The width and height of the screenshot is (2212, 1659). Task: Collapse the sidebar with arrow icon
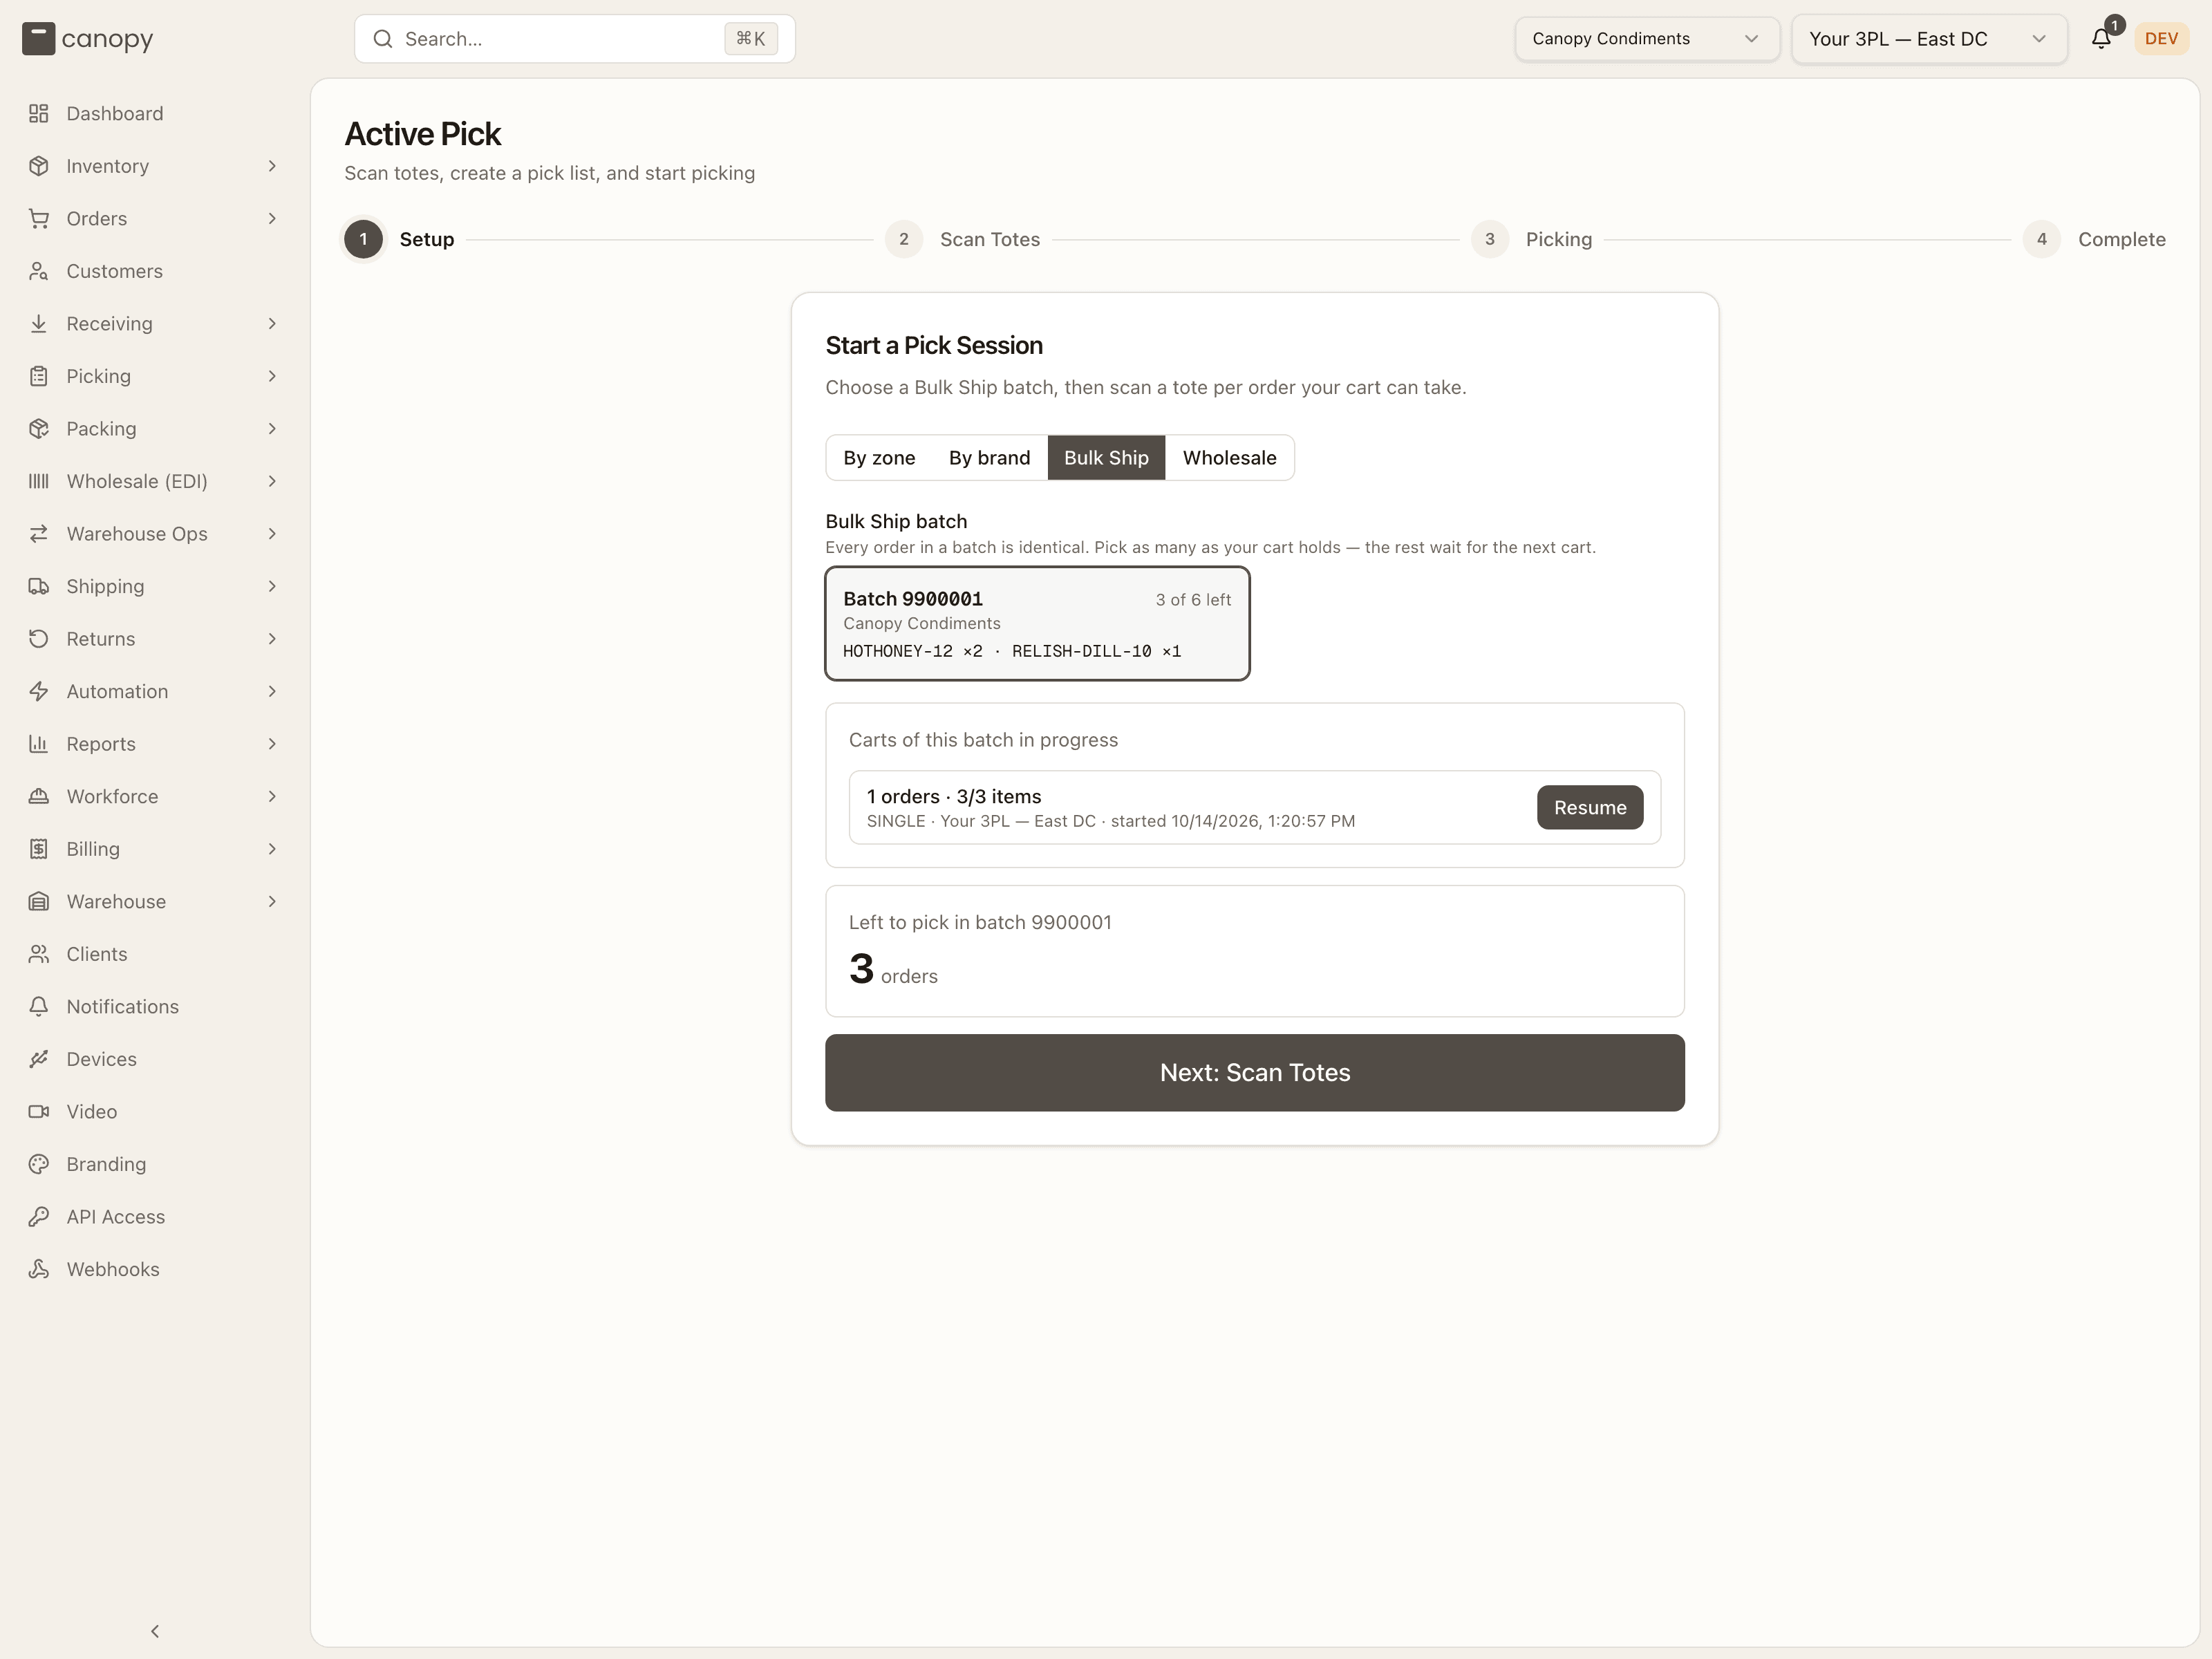click(x=155, y=1631)
